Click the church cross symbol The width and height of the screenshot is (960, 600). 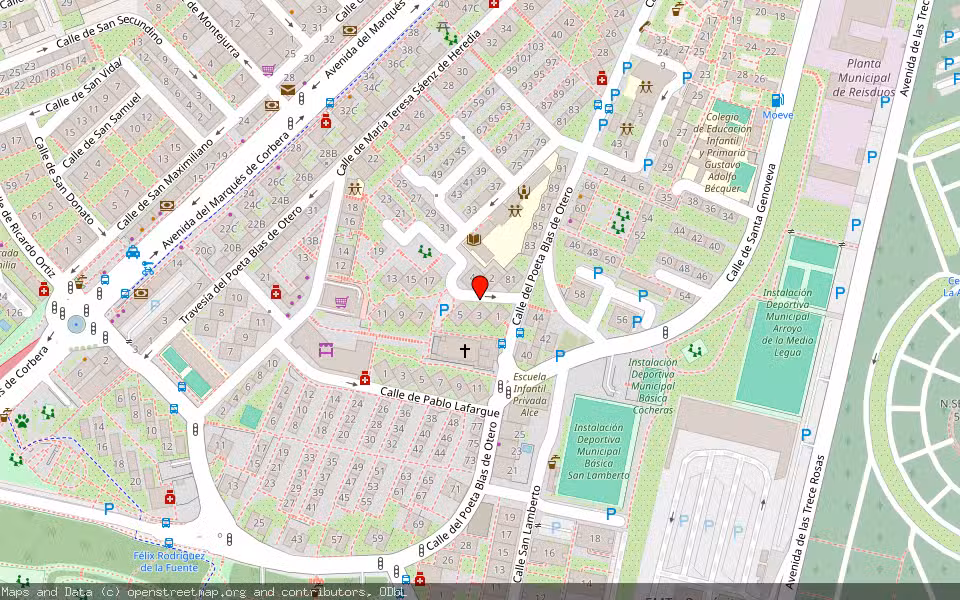464,351
